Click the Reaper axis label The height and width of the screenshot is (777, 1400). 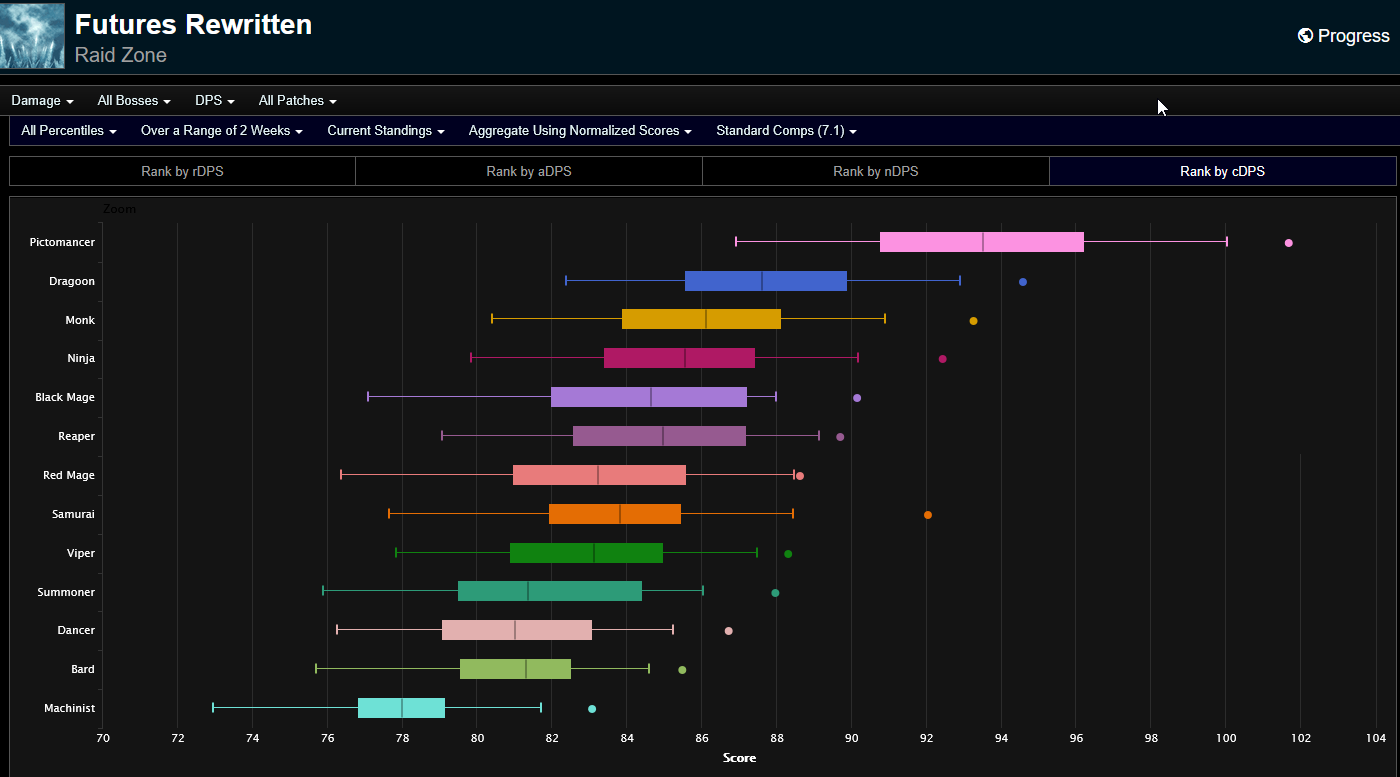[x=77, y=437]
